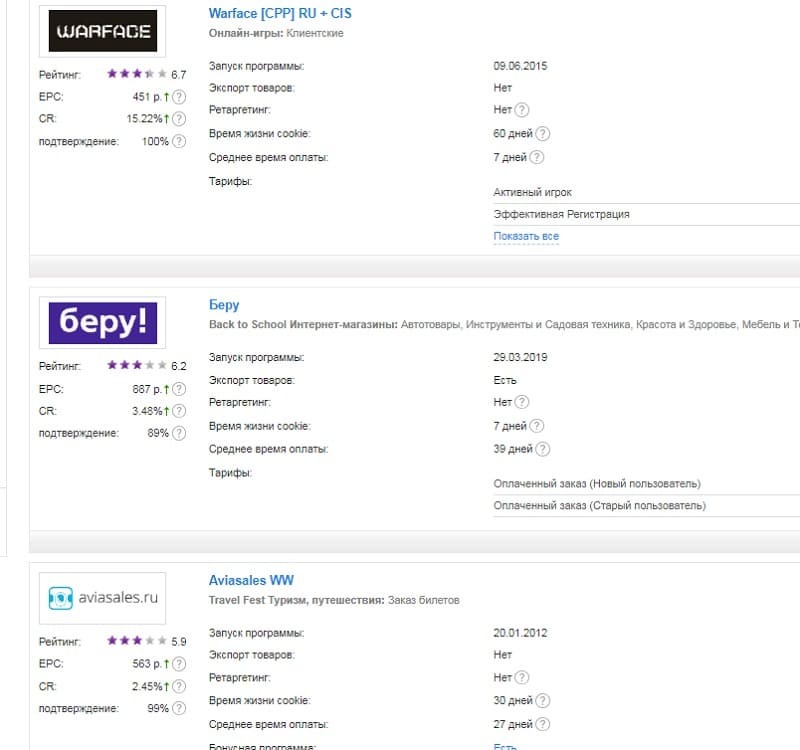Click help icon next to Беру EPC
Screen dimensions: 800x750
click(179, 388)
